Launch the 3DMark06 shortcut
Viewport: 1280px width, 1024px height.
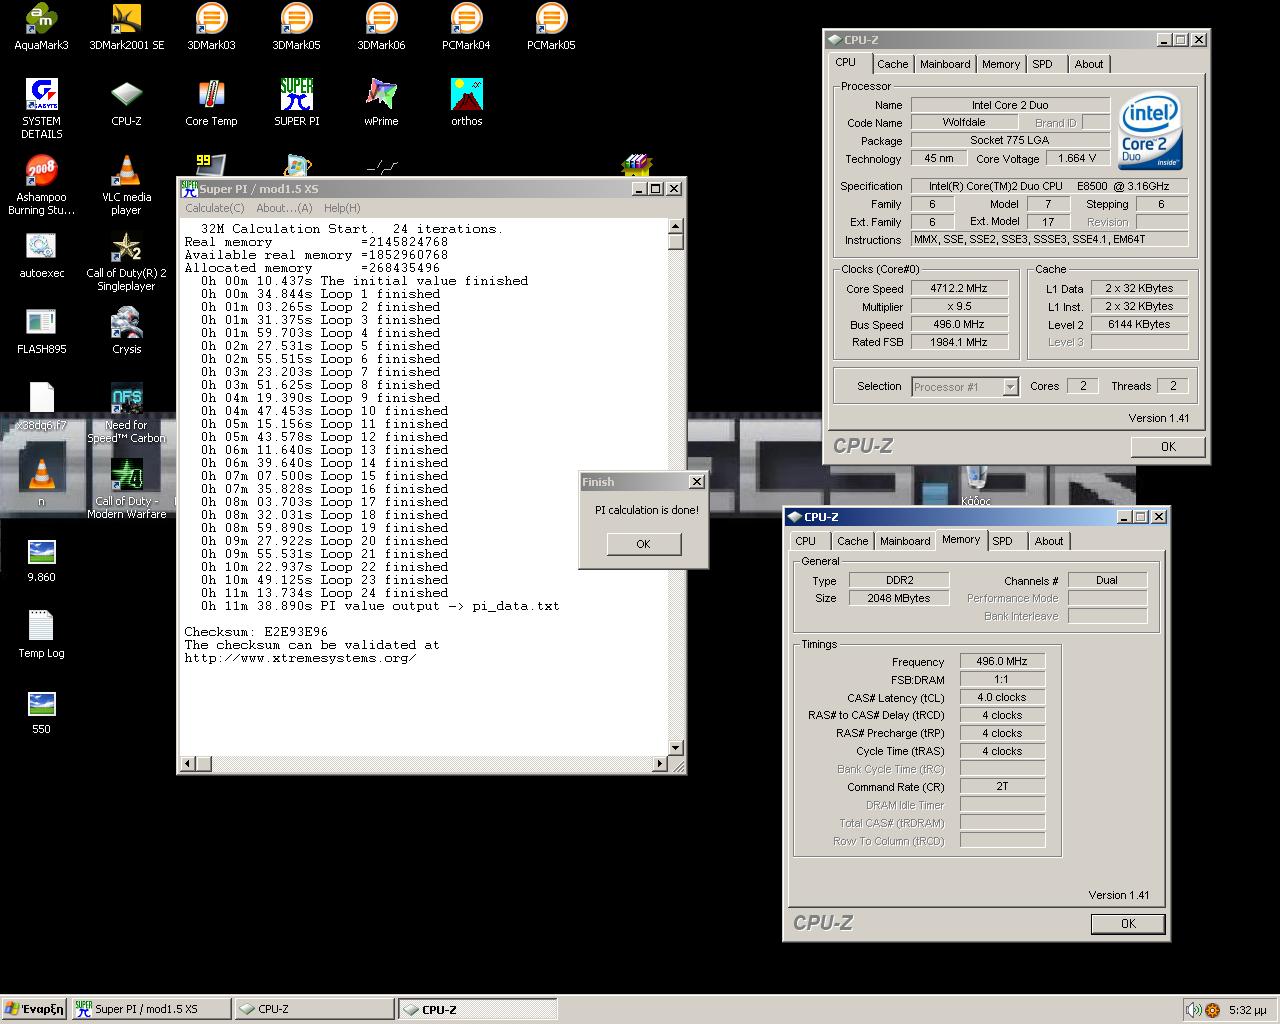[x=381, y=27]
